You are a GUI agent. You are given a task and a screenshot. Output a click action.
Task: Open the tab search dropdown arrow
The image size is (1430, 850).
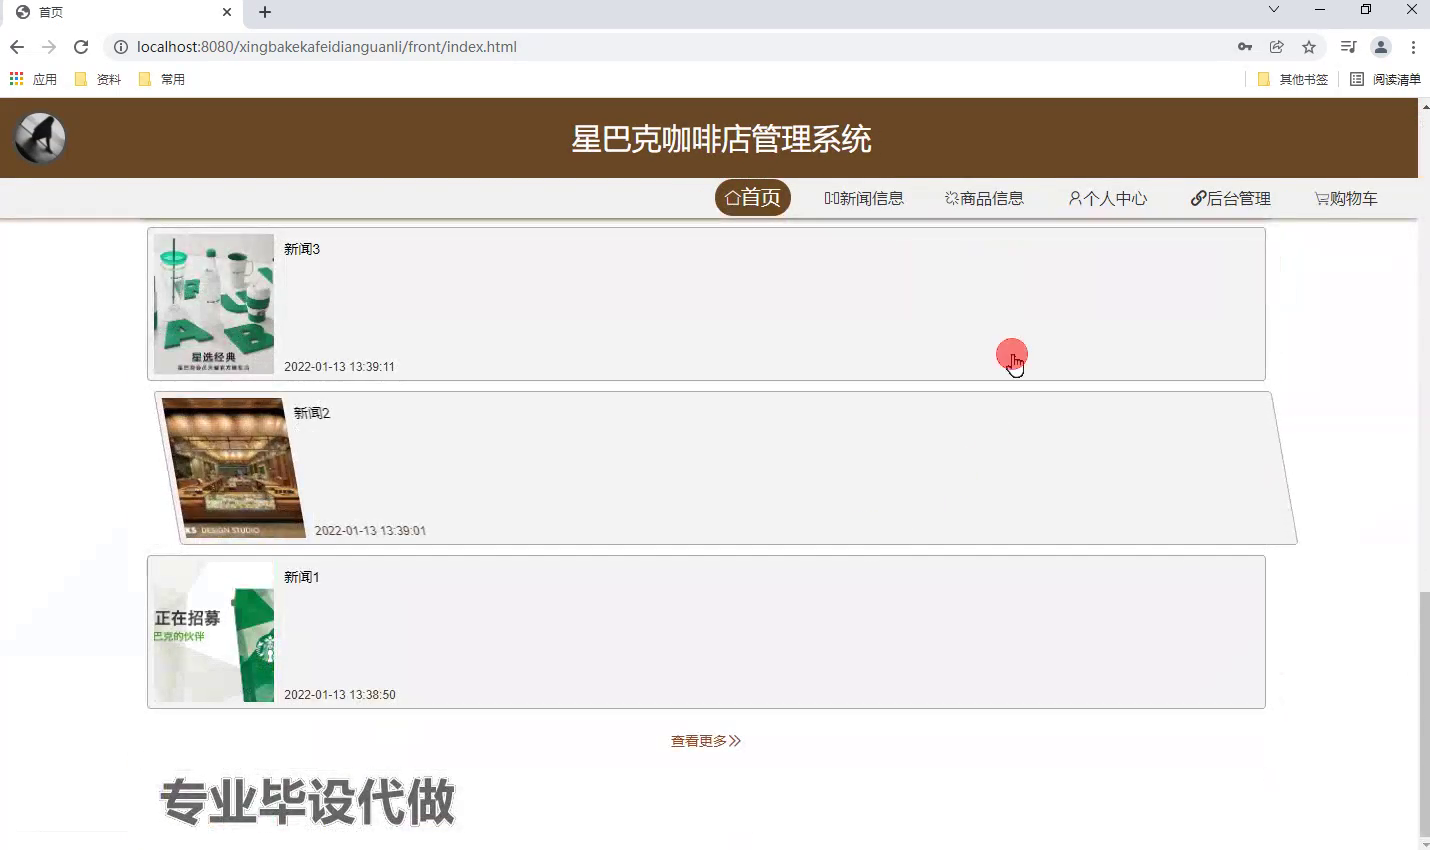click(x=1274, y=10)
